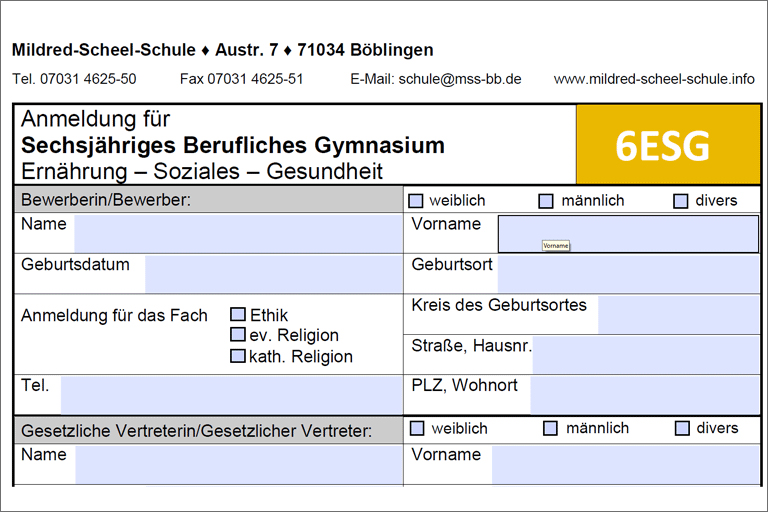Check the Bewerber divers checkbox
Screen dimensions: 768x512
pos(681,200)
